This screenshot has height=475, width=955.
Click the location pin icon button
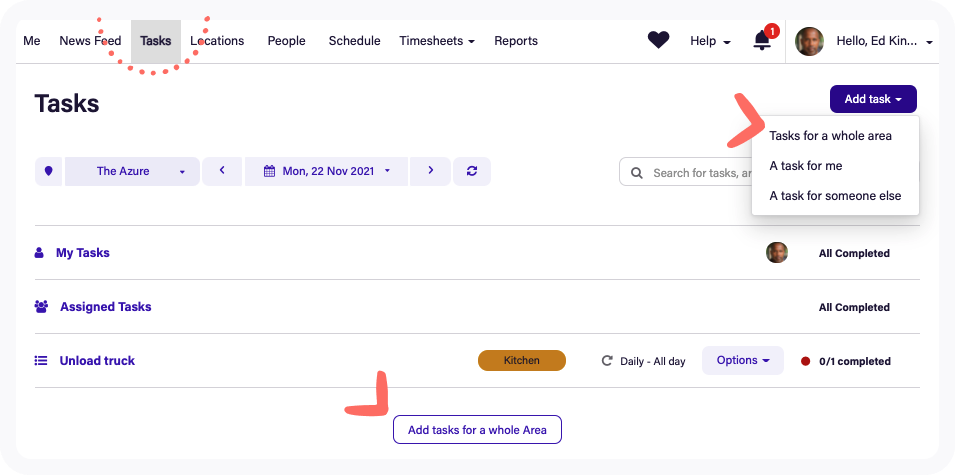point(48,171)
